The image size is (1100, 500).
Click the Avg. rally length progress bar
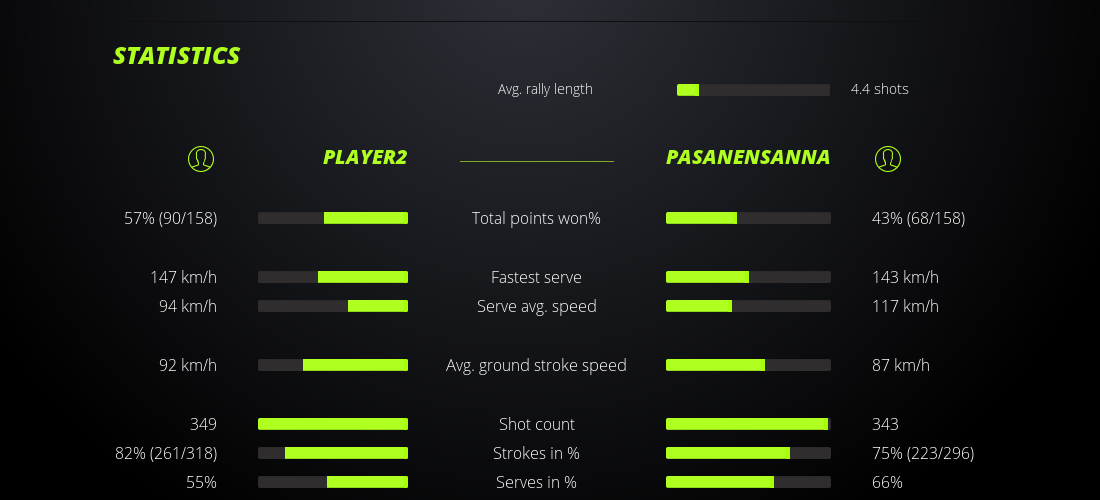coord(753,90)
